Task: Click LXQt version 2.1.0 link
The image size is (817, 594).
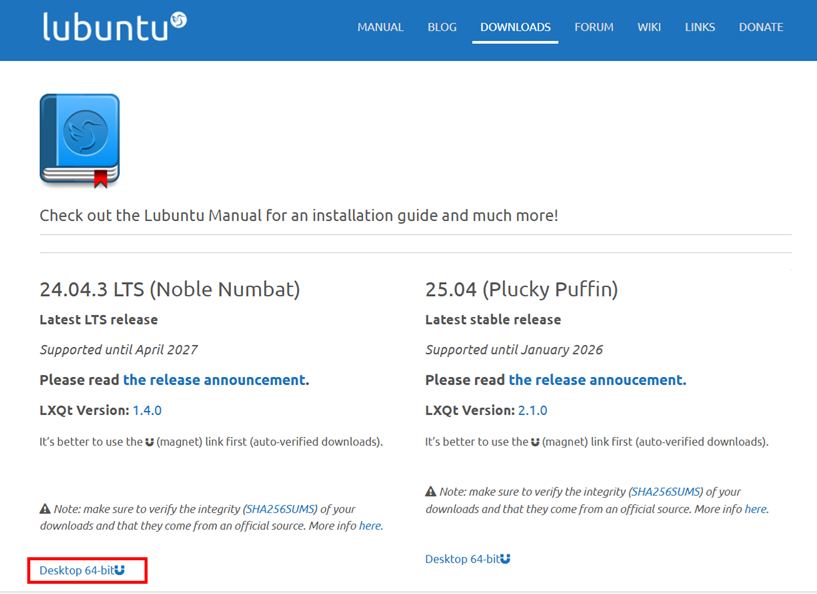Action: pos(533,411)
